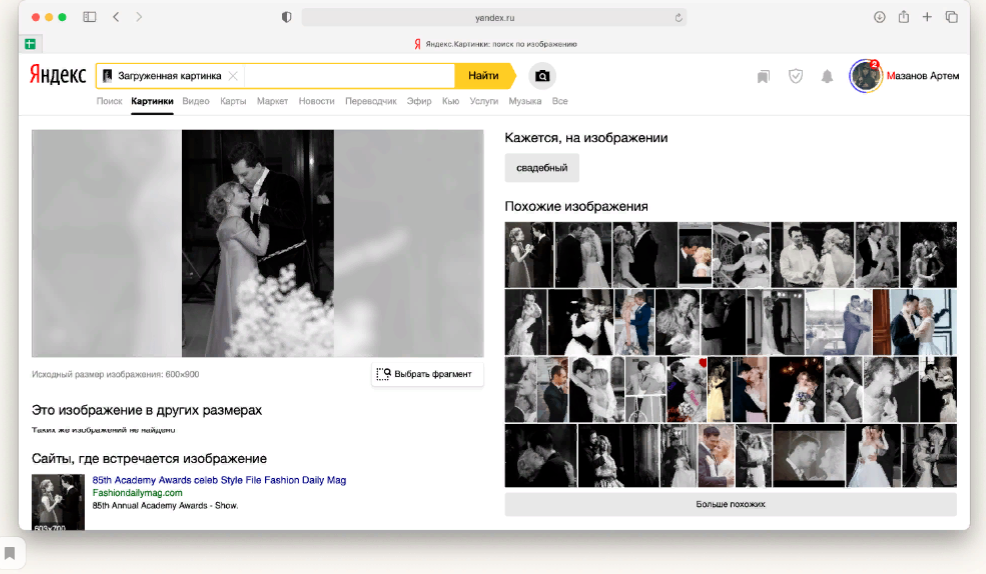Open the user profile avatar
Image resolution: width=986 pixels, height=574 pixels.
coord(865,76)
